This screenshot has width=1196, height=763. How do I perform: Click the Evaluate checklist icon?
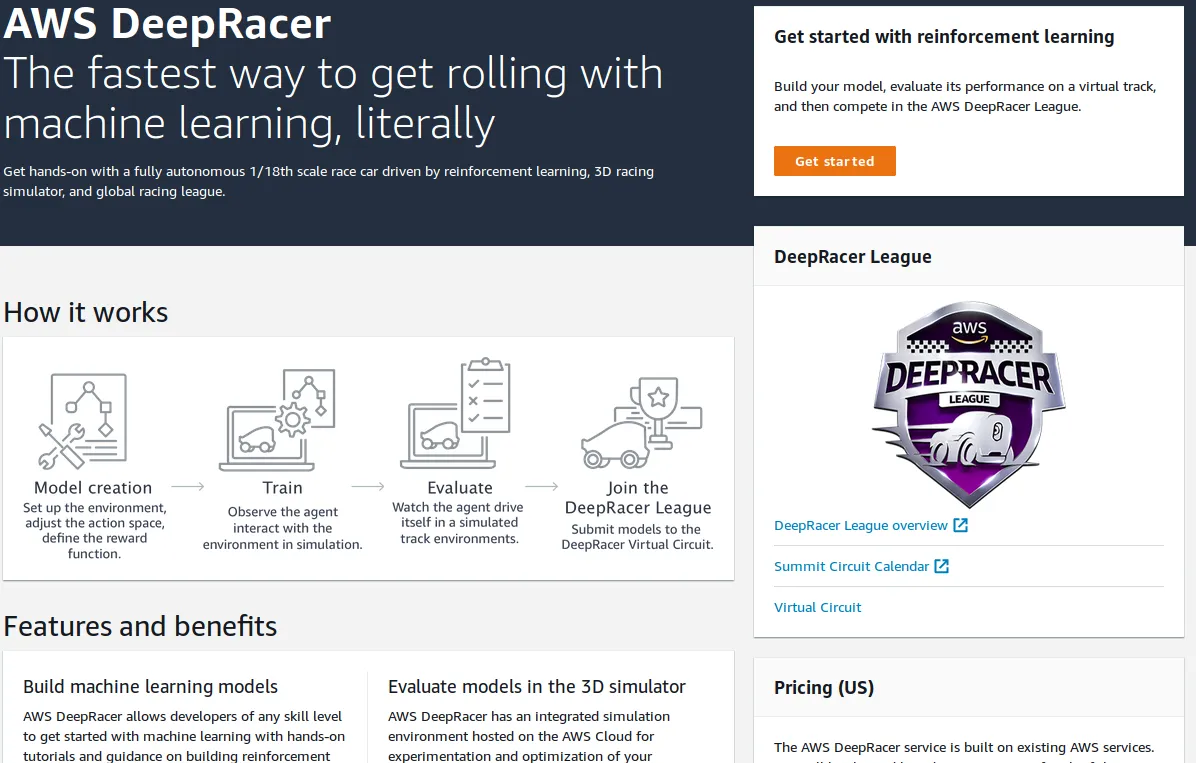(x=456, y=413)
